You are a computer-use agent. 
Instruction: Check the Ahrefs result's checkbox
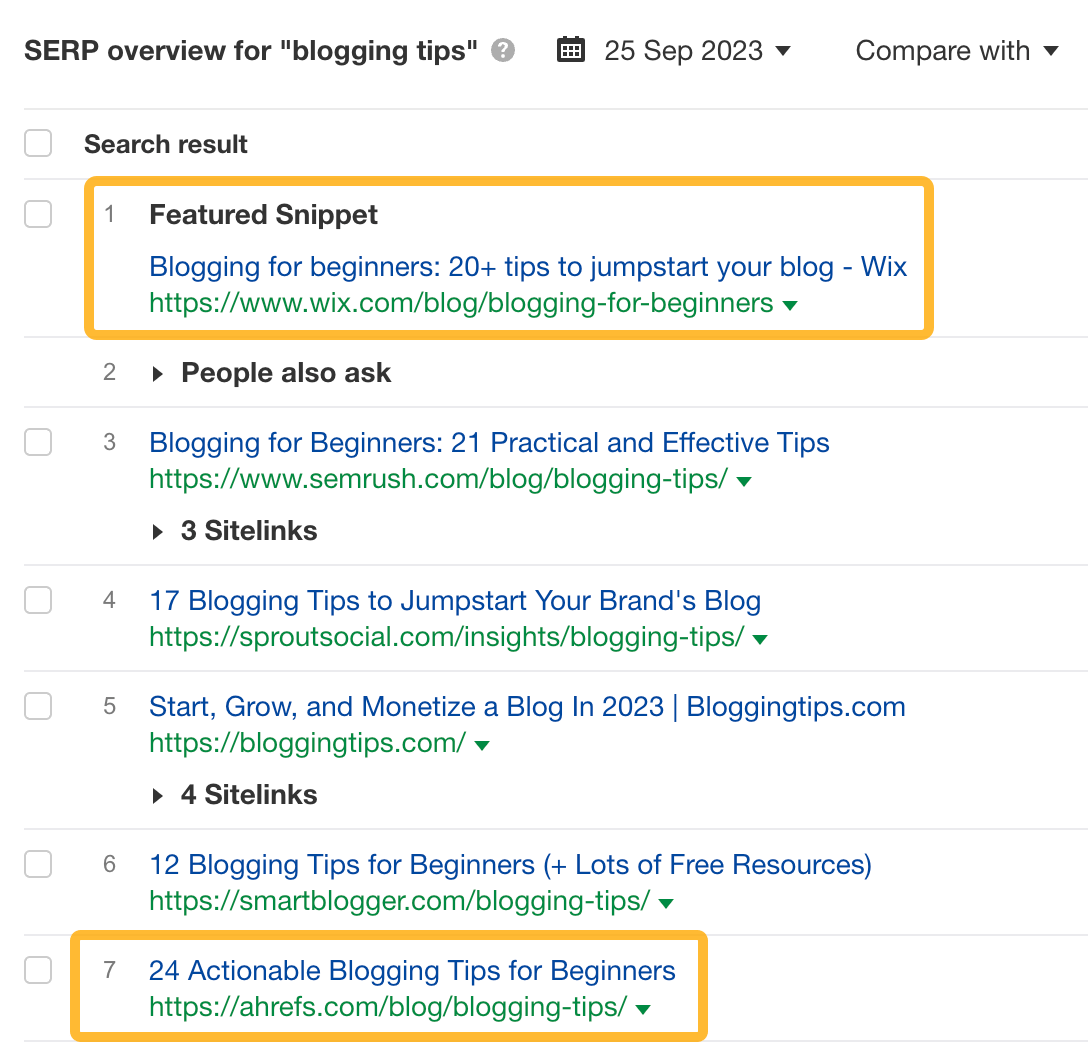pyautogui.click(x=37, y=969)
